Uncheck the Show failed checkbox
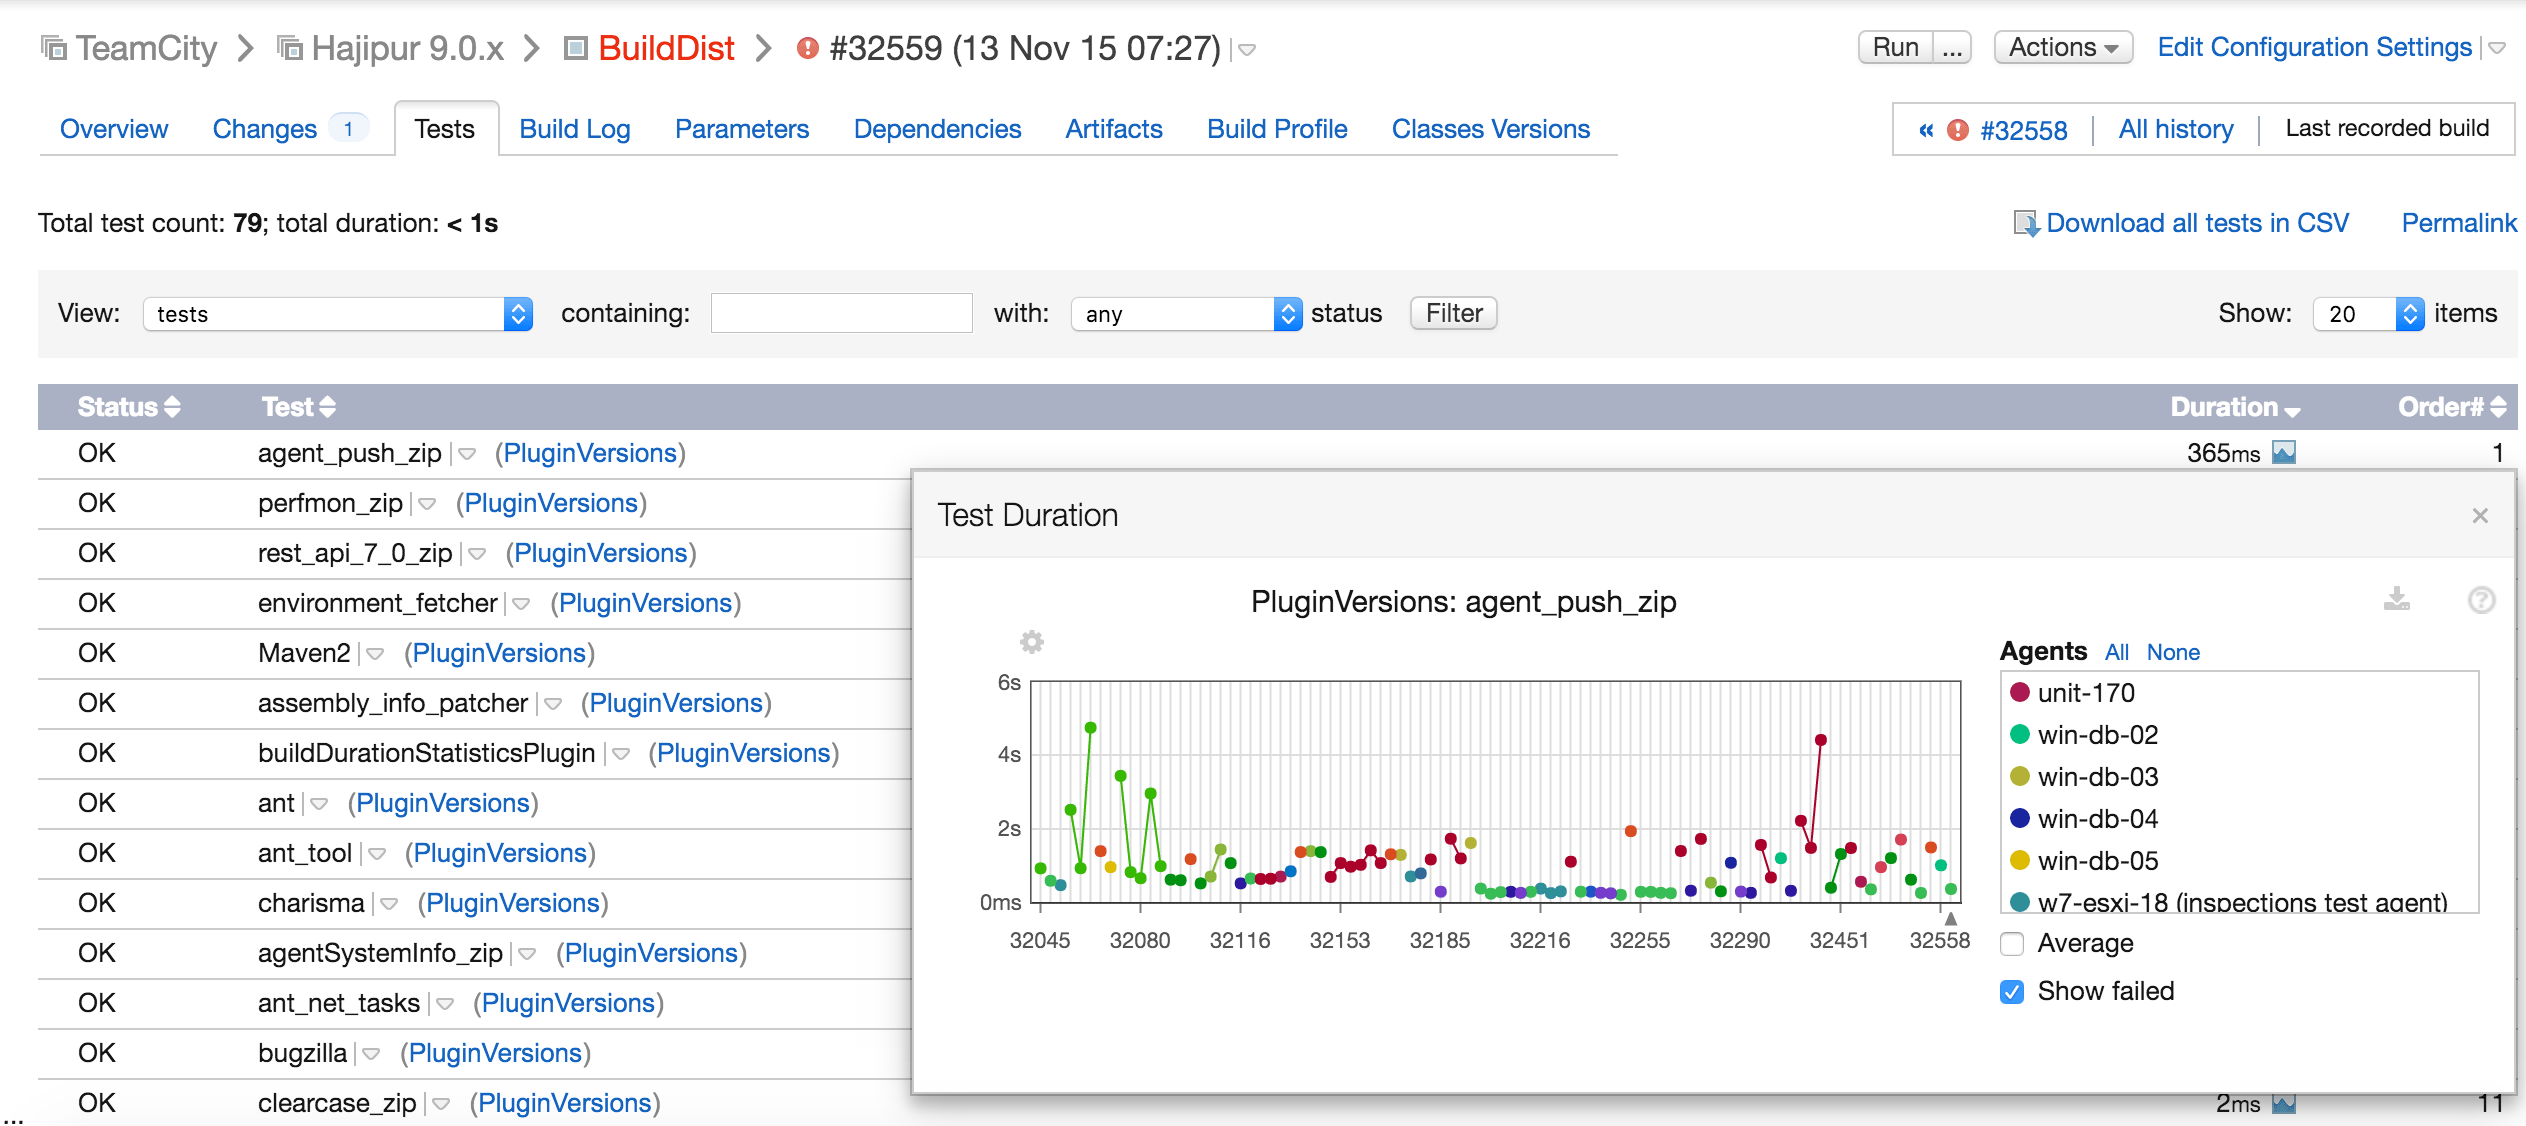This screenshot has height=1126, width=2526. [2013, 991]
